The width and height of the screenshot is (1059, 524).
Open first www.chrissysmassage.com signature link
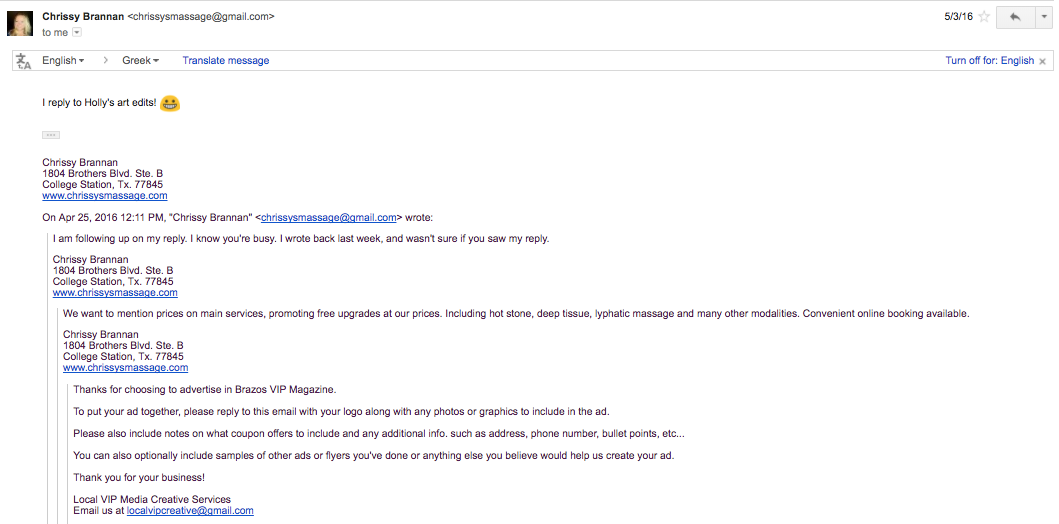105,196
